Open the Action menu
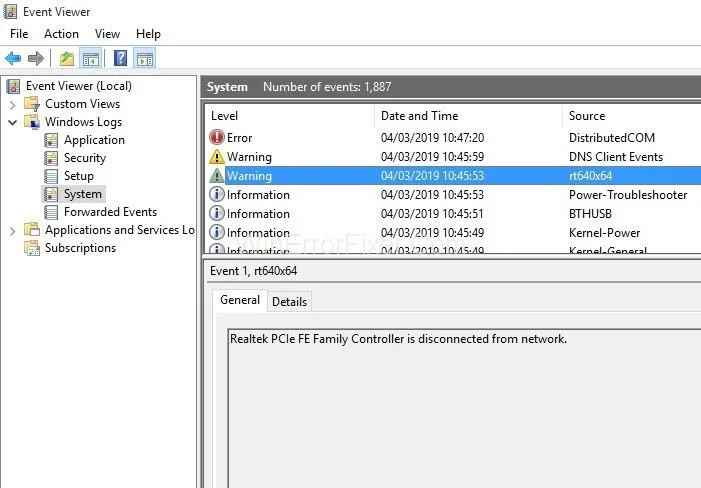701x488 pixels. [61, 34]
